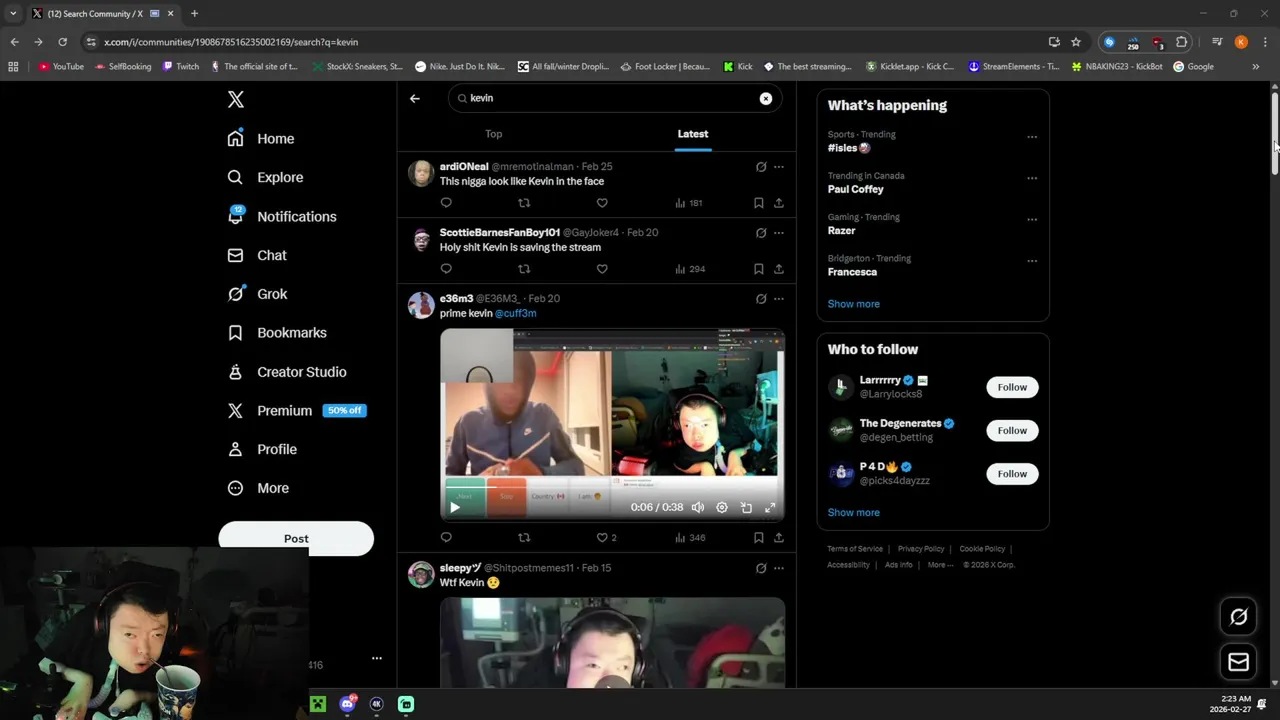Show more trending topics

[854, 304]
